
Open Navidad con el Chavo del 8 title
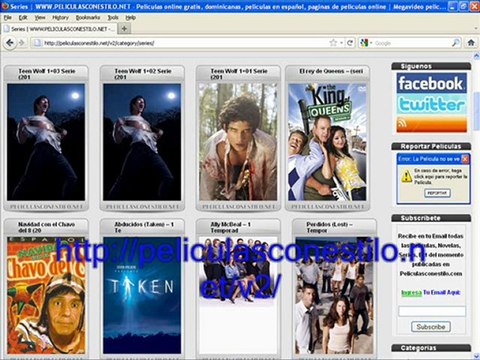46,227
